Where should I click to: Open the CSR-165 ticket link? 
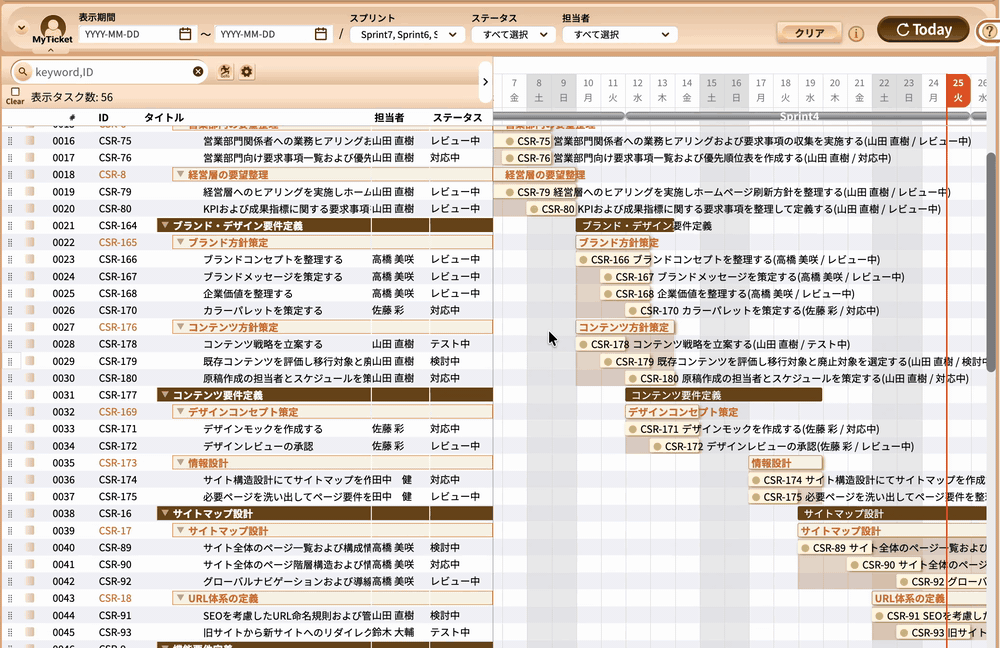click(118, 242)
